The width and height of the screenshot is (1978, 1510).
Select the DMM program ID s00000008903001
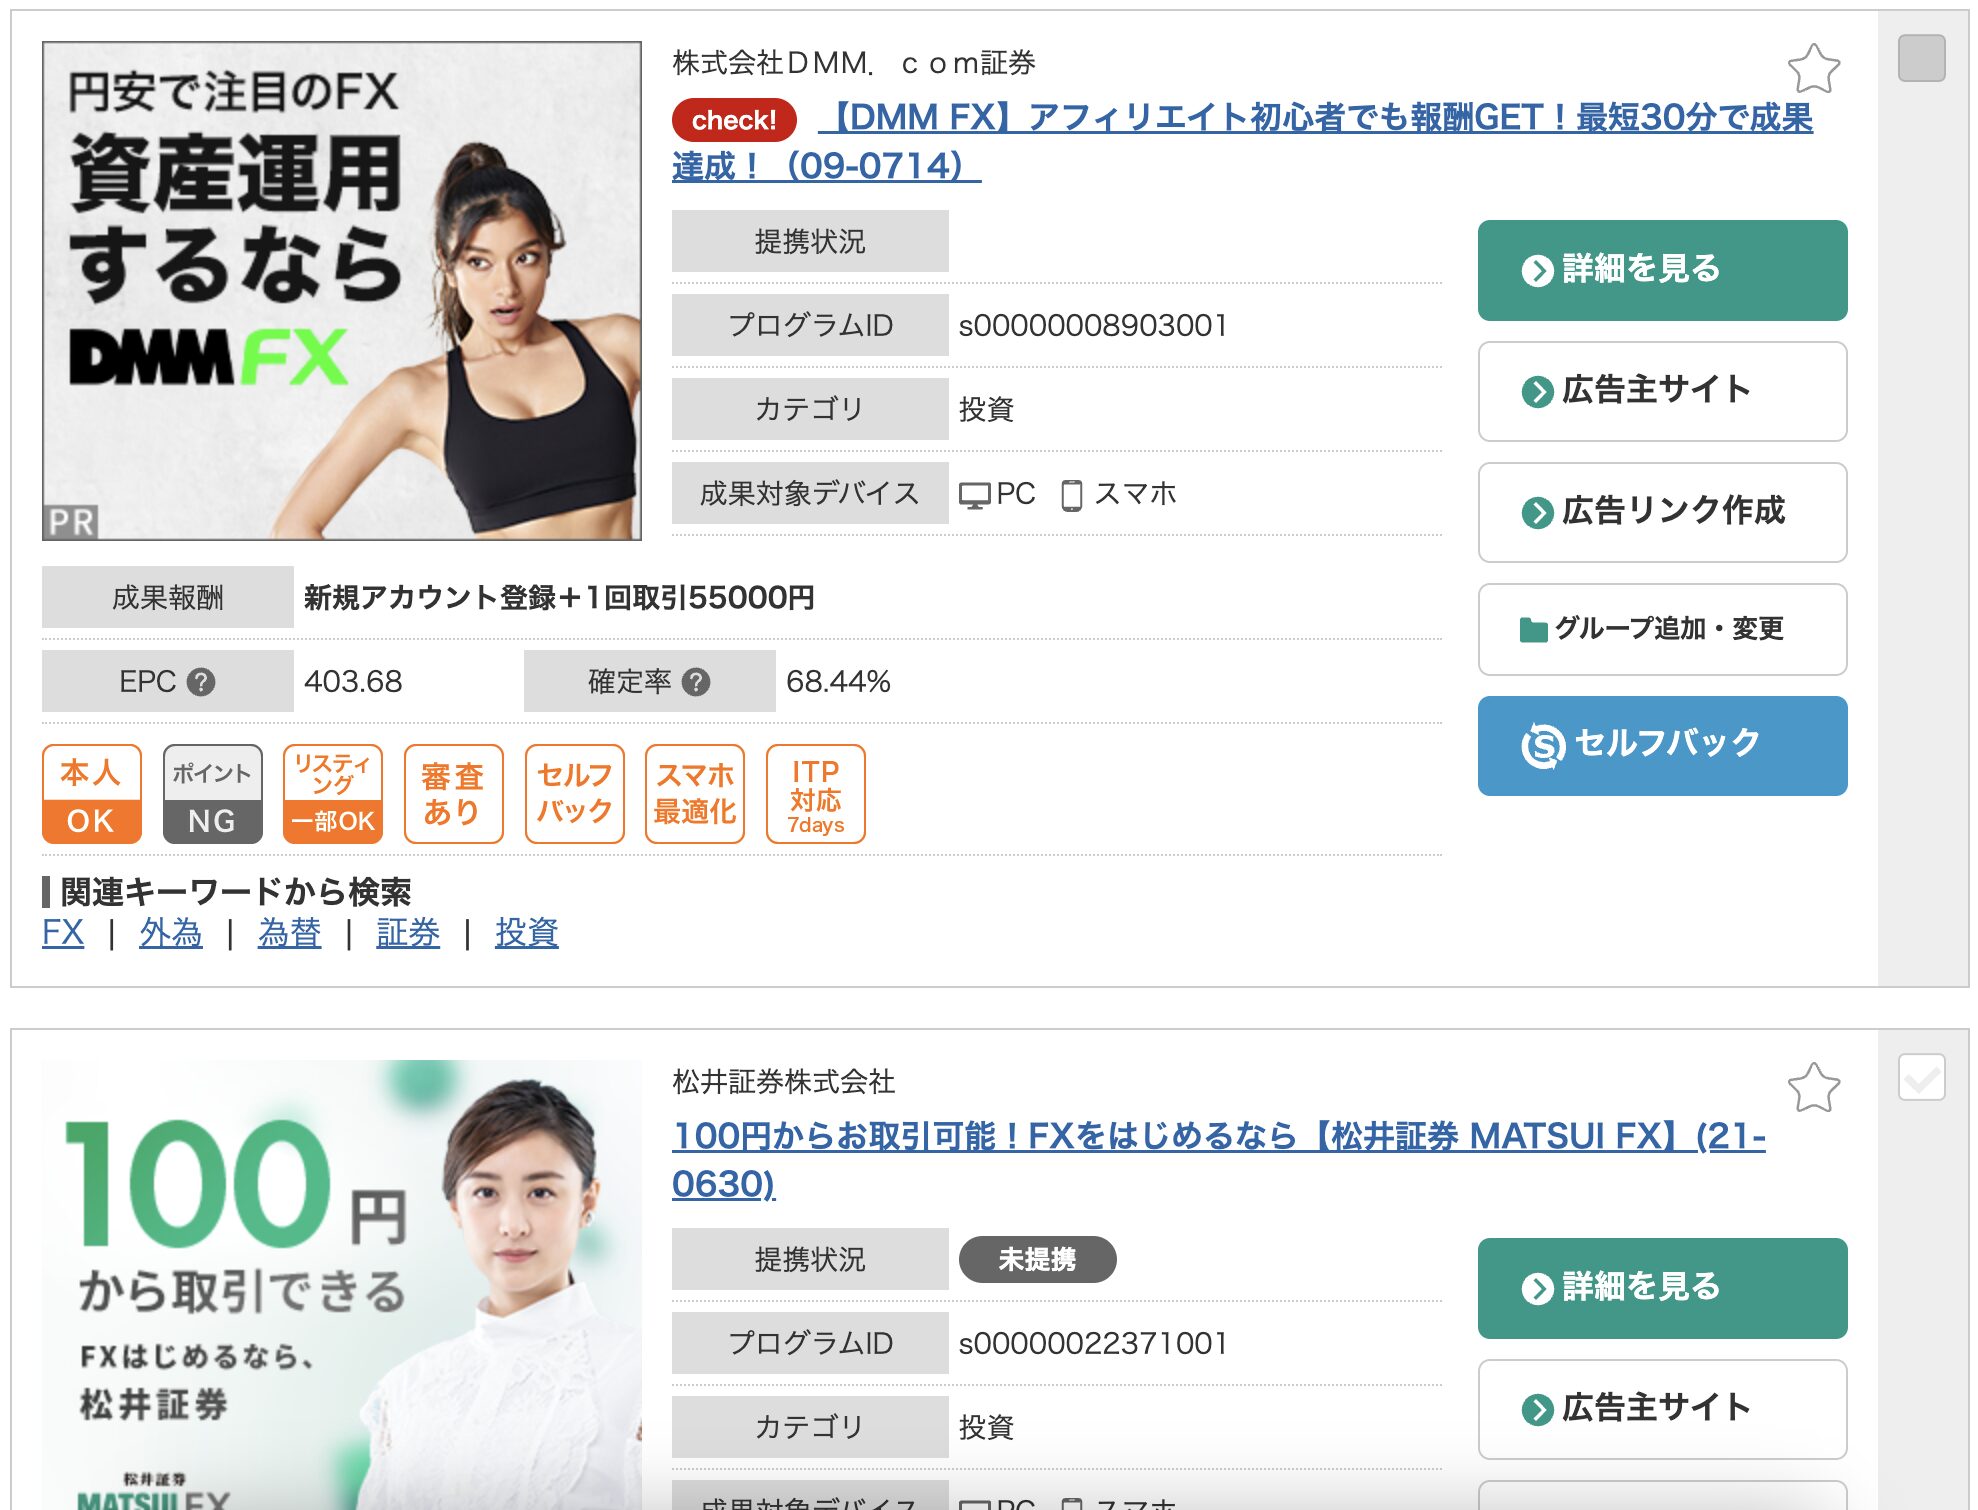pyautogui.click(x=1093, y=325)
